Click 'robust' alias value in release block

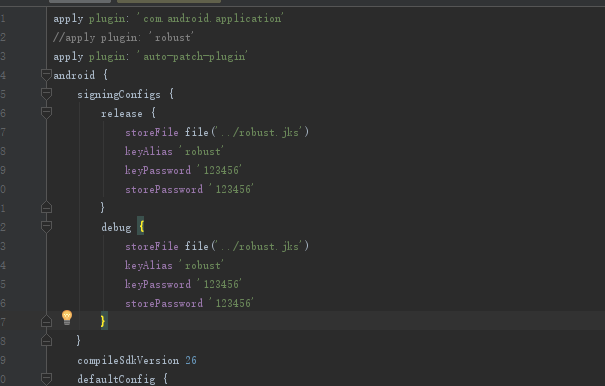201,151
